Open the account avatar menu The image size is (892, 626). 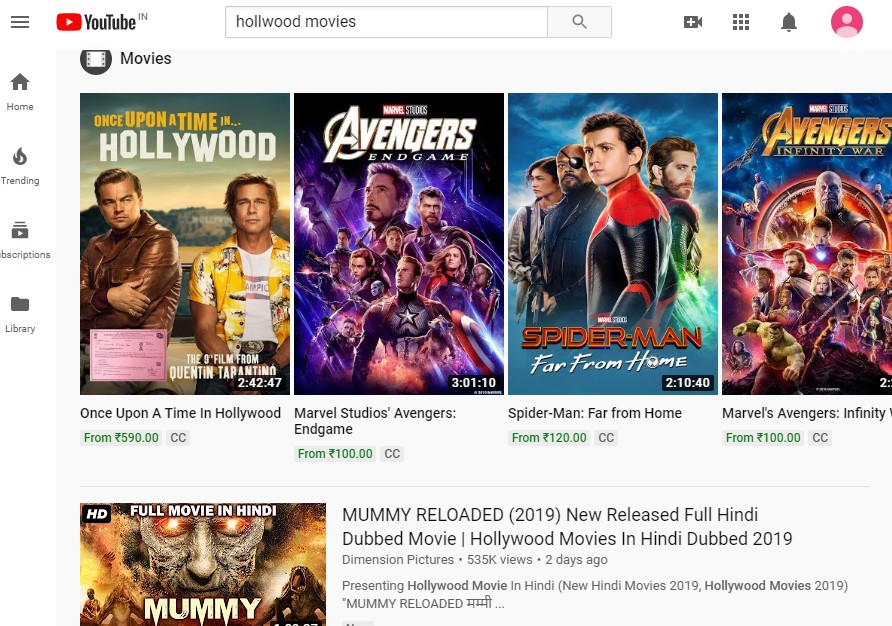click(846, 22)
